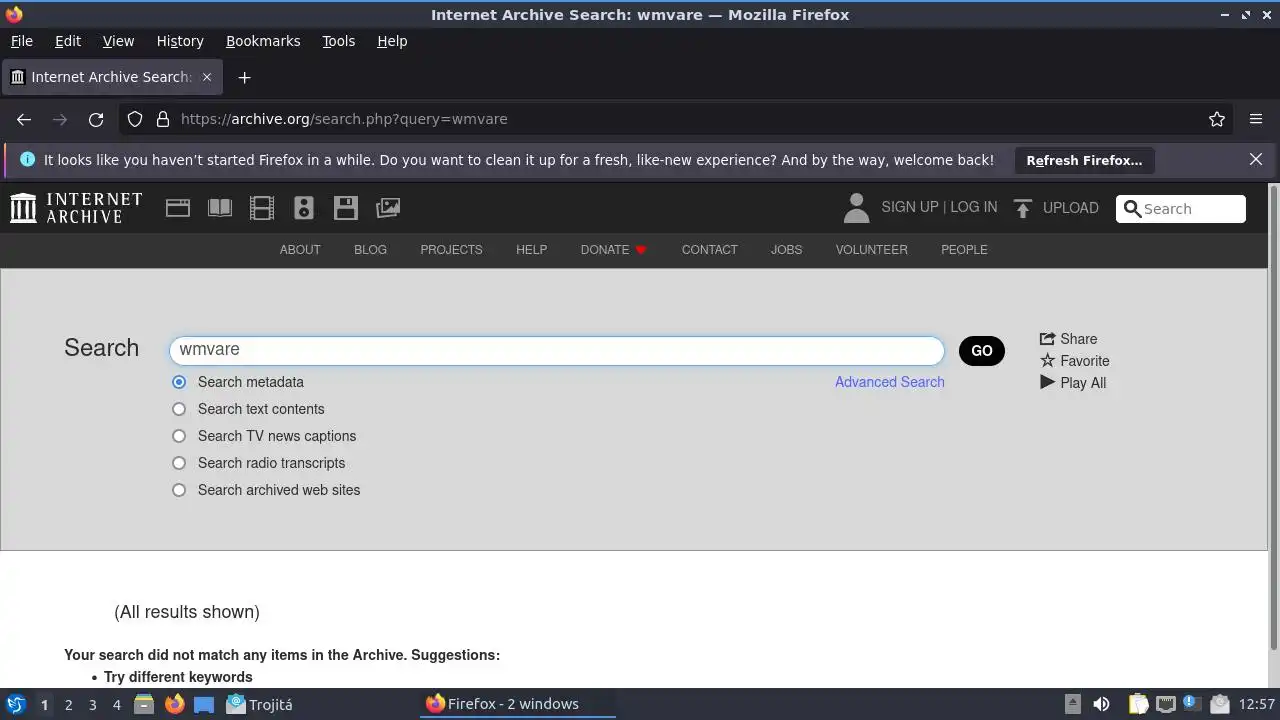Open the Edit menu
This screenshot has width=1280, height=720.
click(x=68, y=41)
